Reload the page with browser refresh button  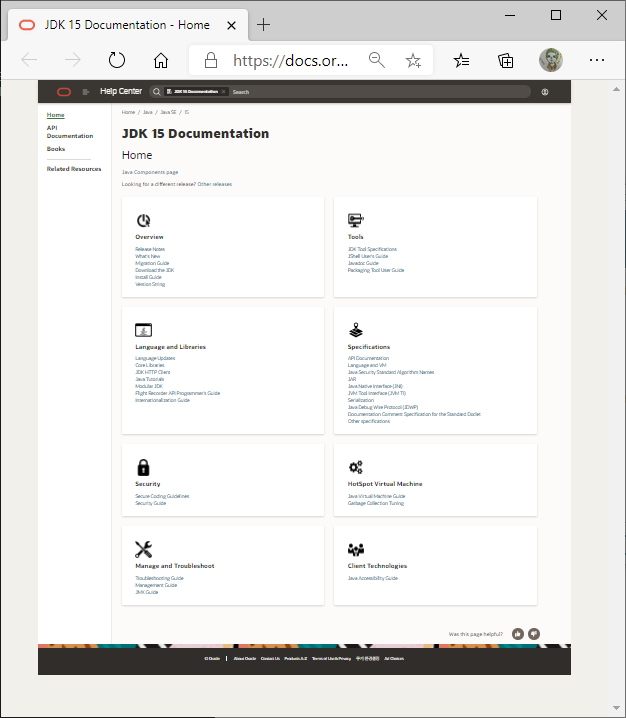(x=117, y=60)
